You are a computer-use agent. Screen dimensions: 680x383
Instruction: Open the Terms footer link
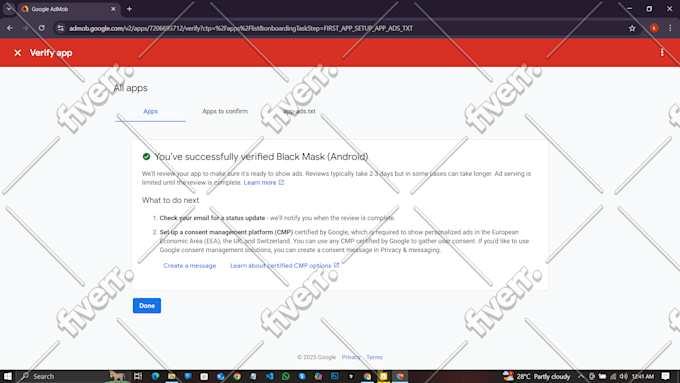point(374,357)
